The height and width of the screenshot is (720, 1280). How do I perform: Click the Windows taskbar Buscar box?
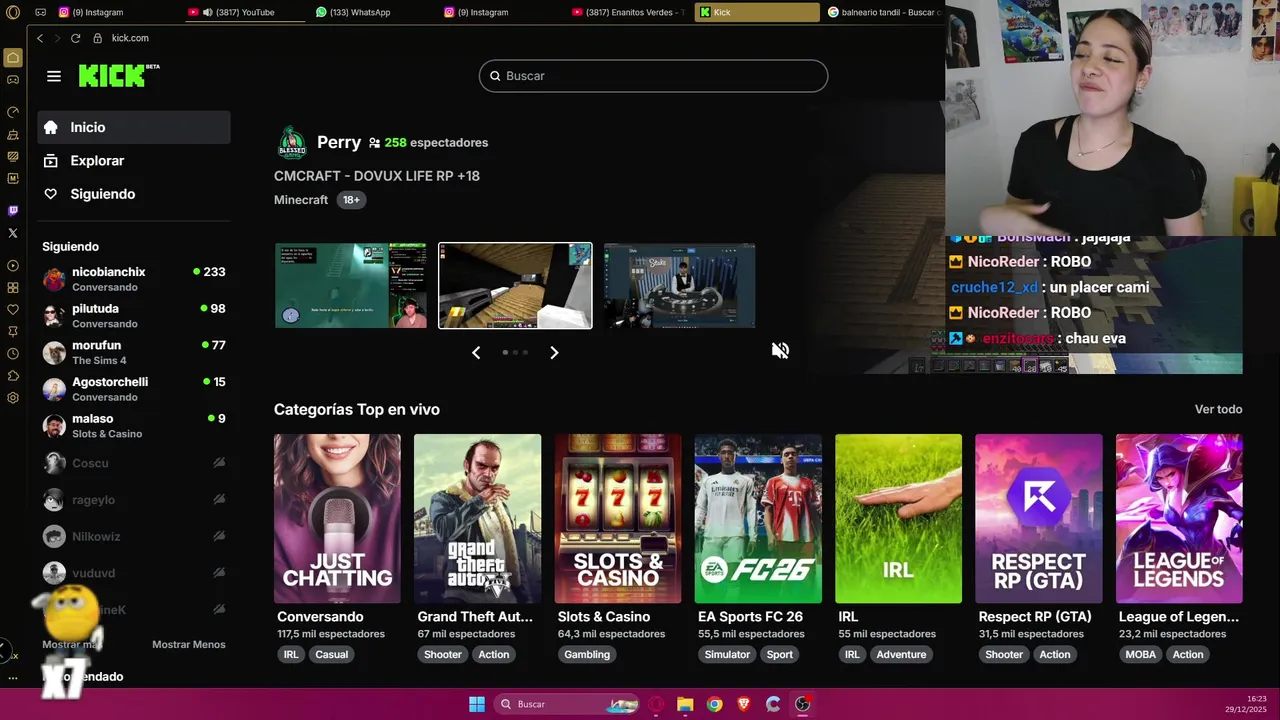click(x=567, y=704)
